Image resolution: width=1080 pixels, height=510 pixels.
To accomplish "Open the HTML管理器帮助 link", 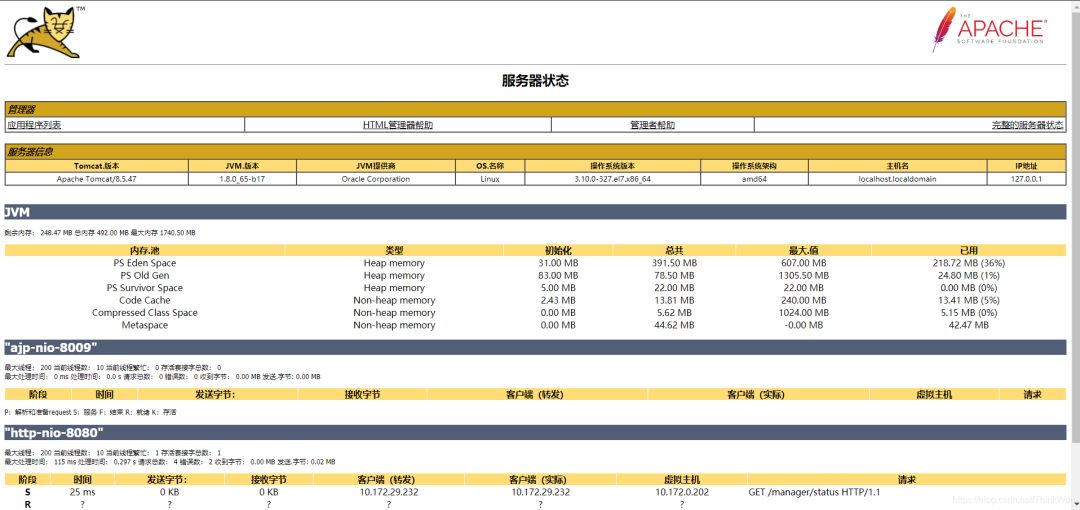I will point(398,125).
